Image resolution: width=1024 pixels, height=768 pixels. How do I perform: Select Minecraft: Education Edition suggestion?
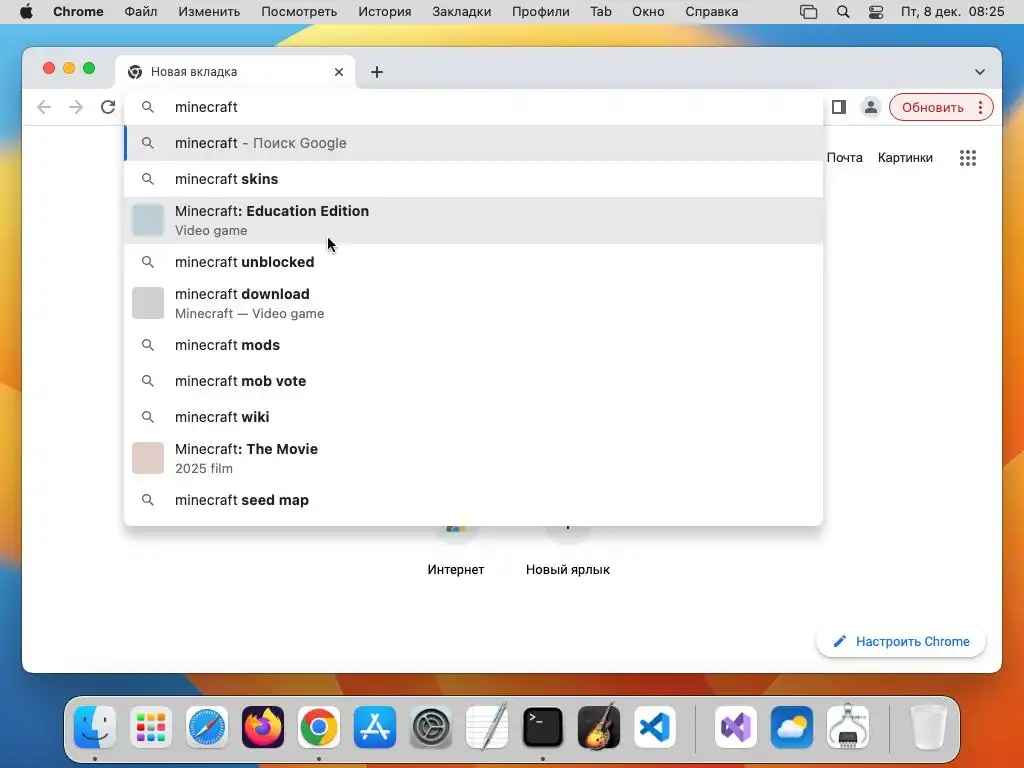[x=473, y=220]
